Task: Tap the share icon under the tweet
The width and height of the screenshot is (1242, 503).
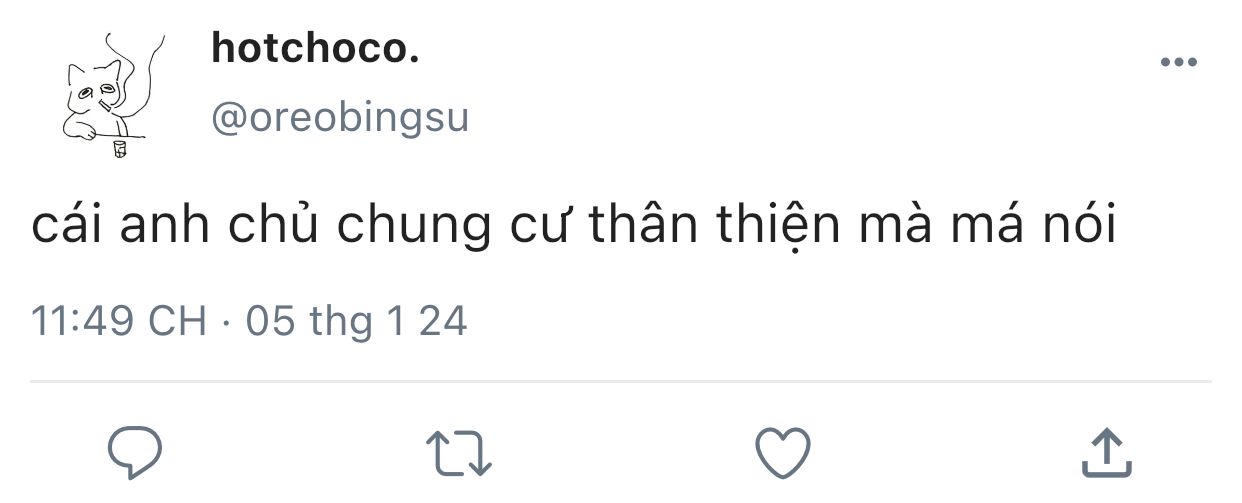Action: click(x=1107, y=453)
